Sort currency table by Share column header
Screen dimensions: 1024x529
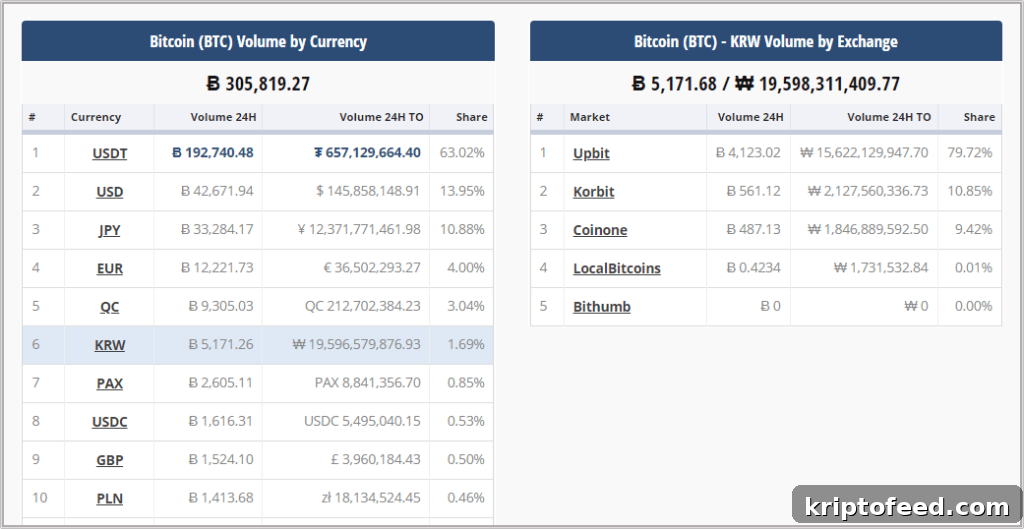click(472, 118)
